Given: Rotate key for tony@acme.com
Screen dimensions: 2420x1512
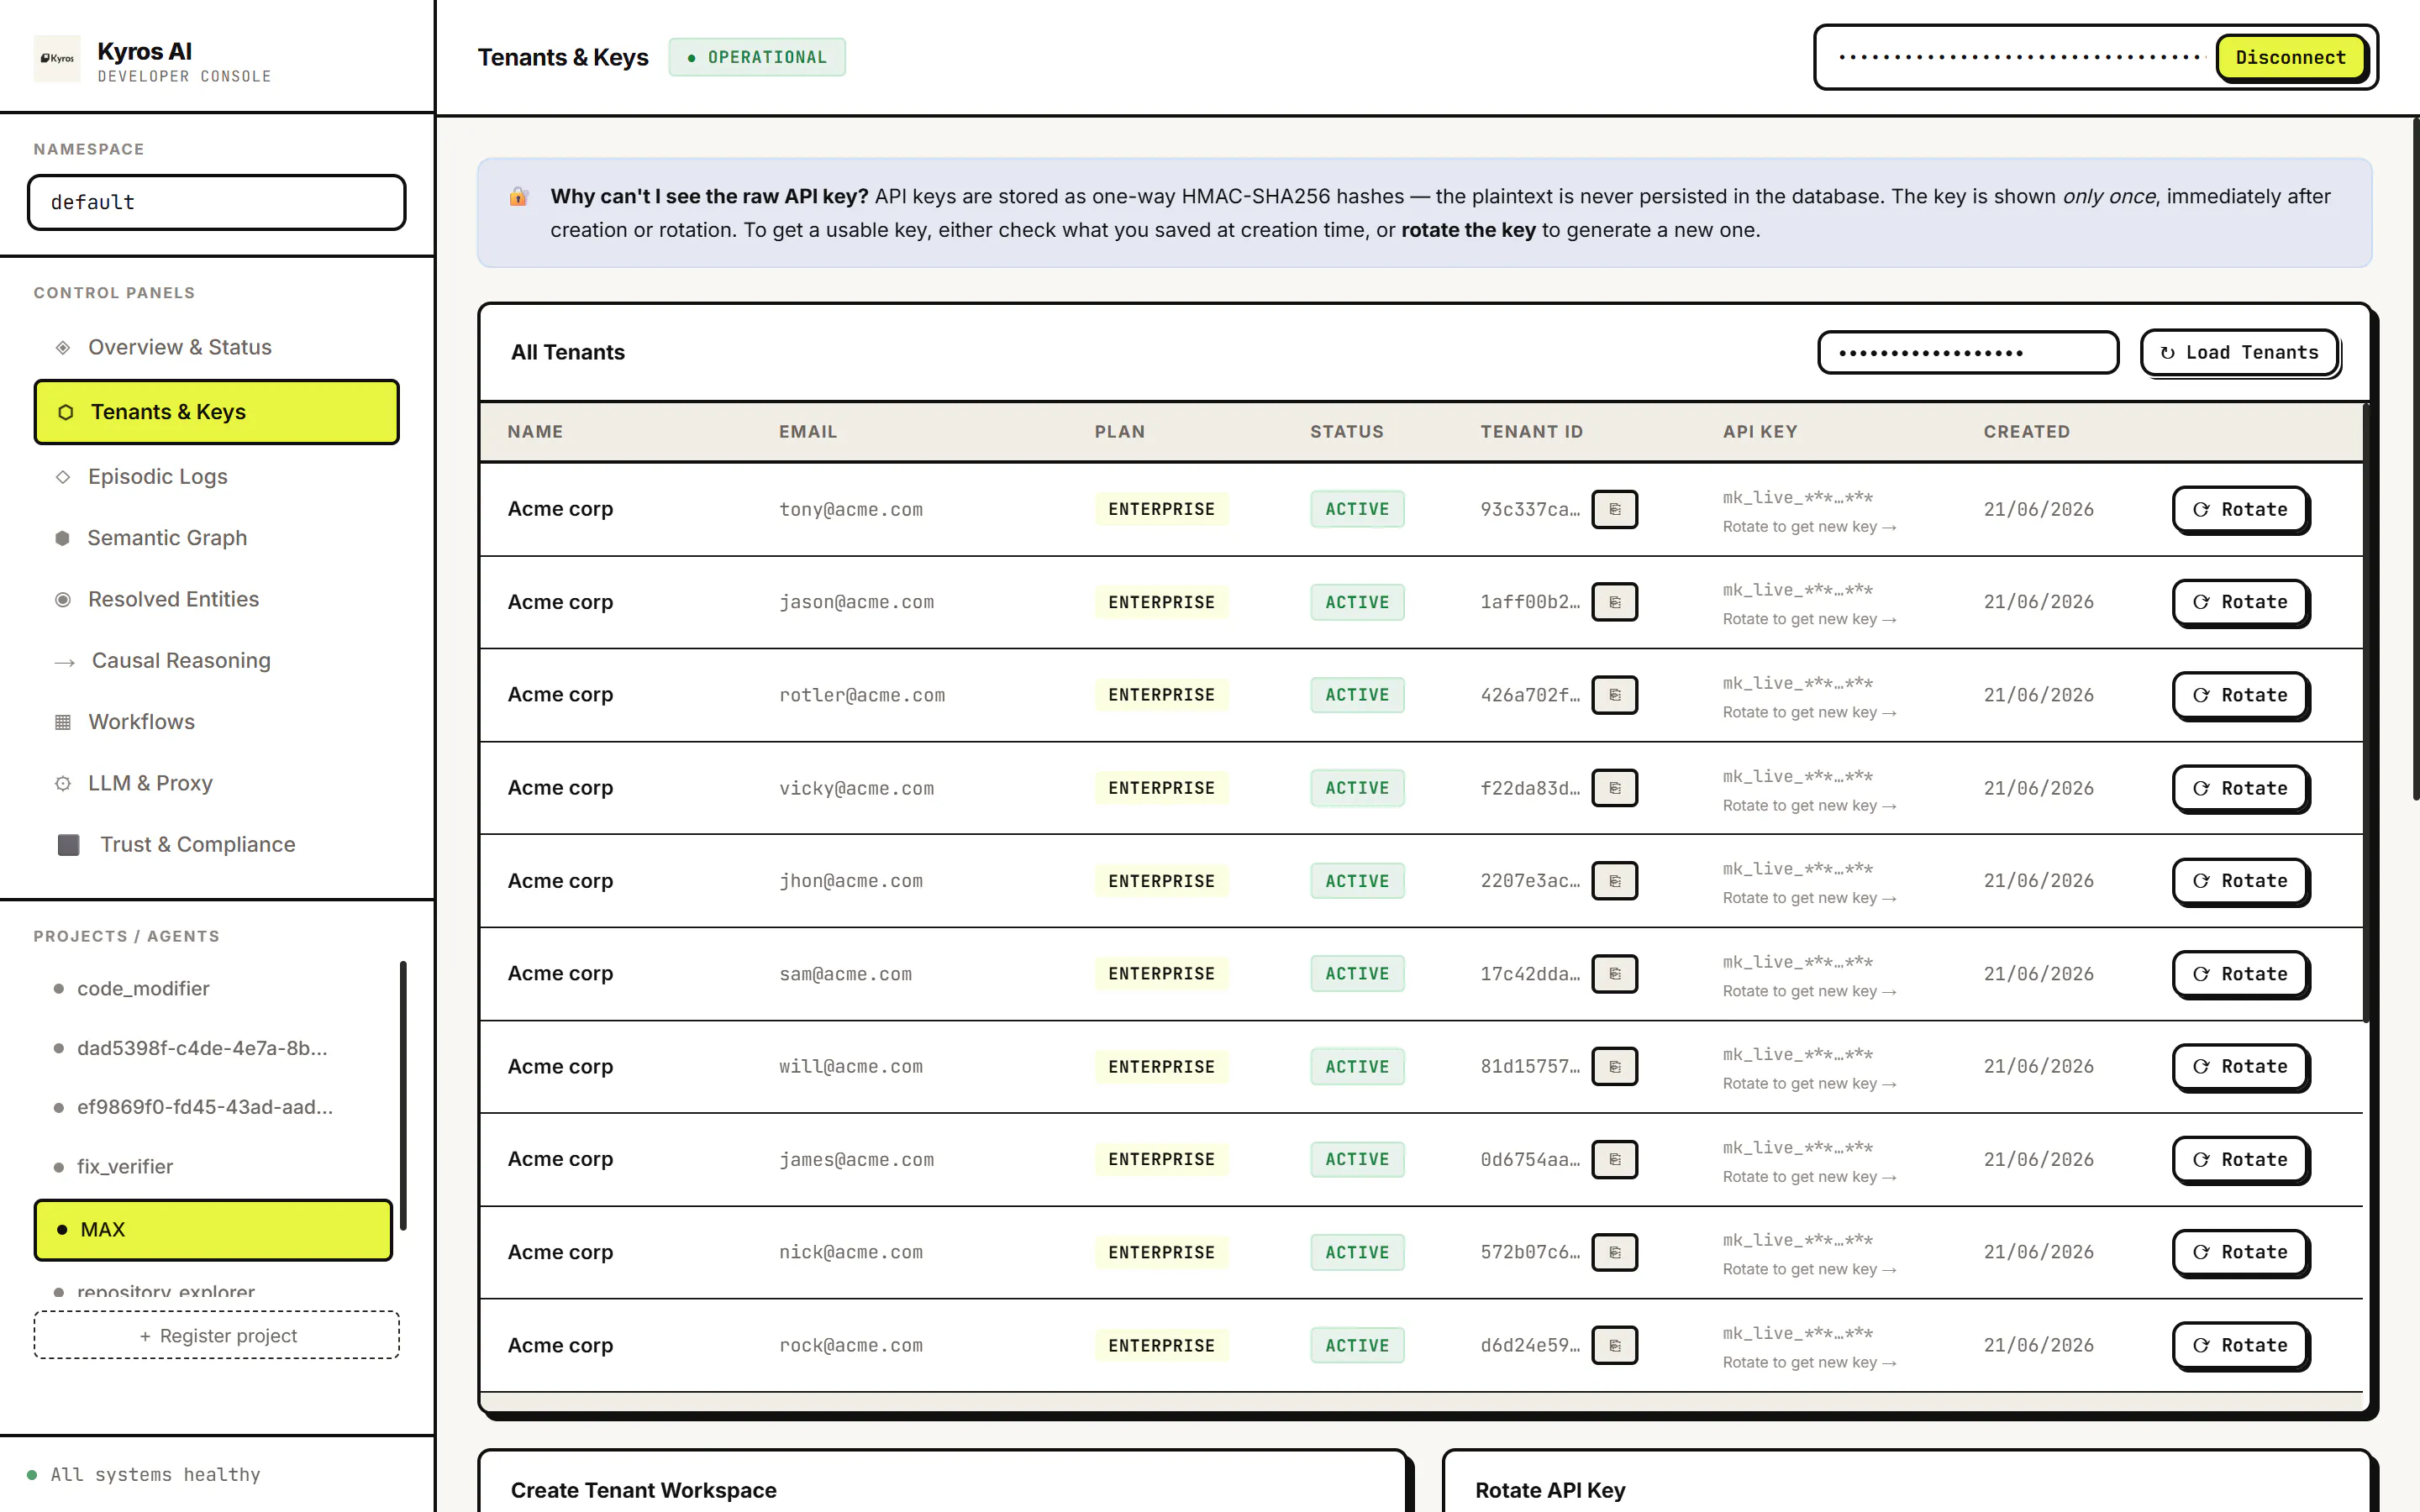Looking at the screenshot, I should point(2240,510).
